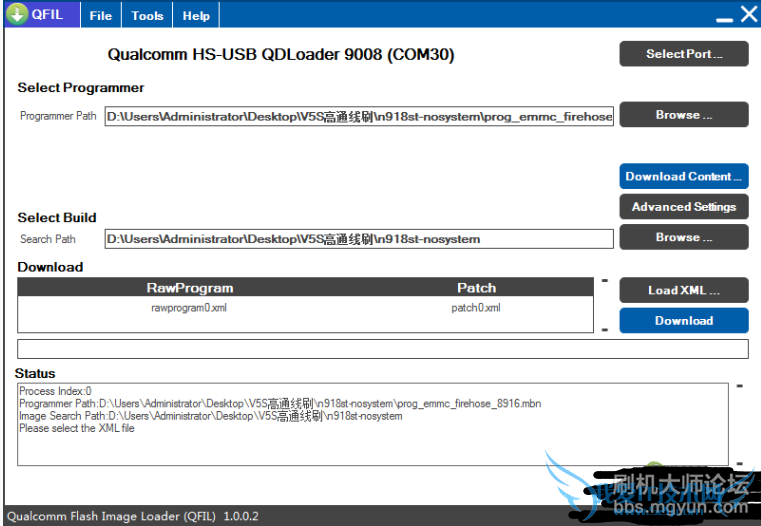
Task: Click the RawProgram column header
Action: 190,288
